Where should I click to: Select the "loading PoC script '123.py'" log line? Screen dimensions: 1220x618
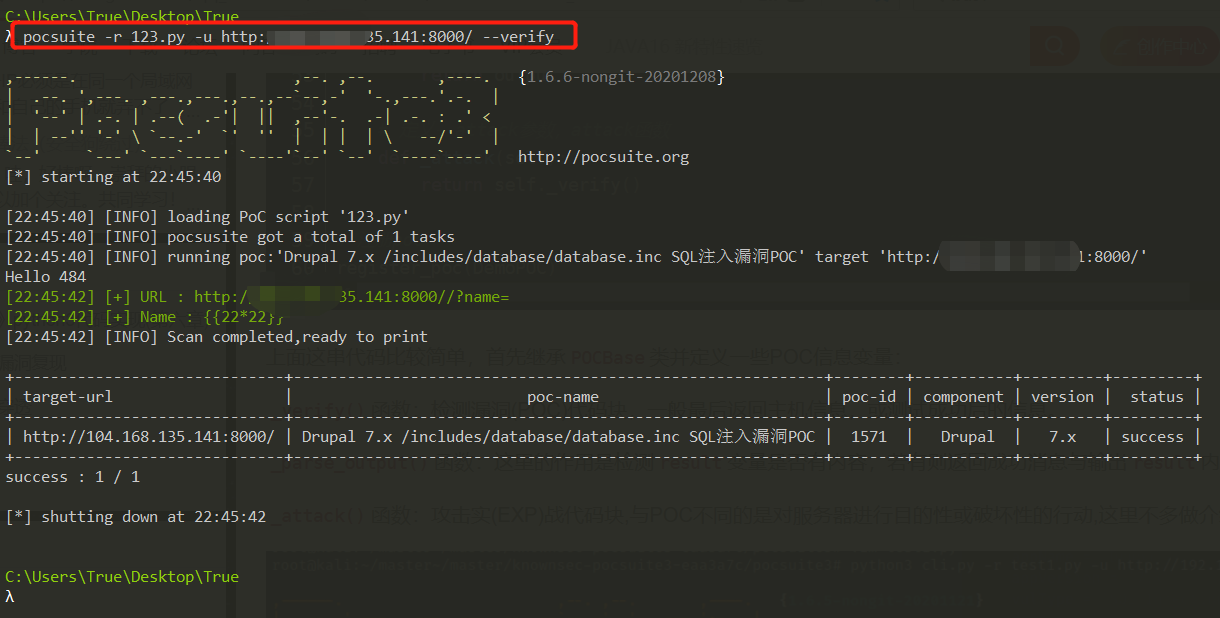point(207,217)
